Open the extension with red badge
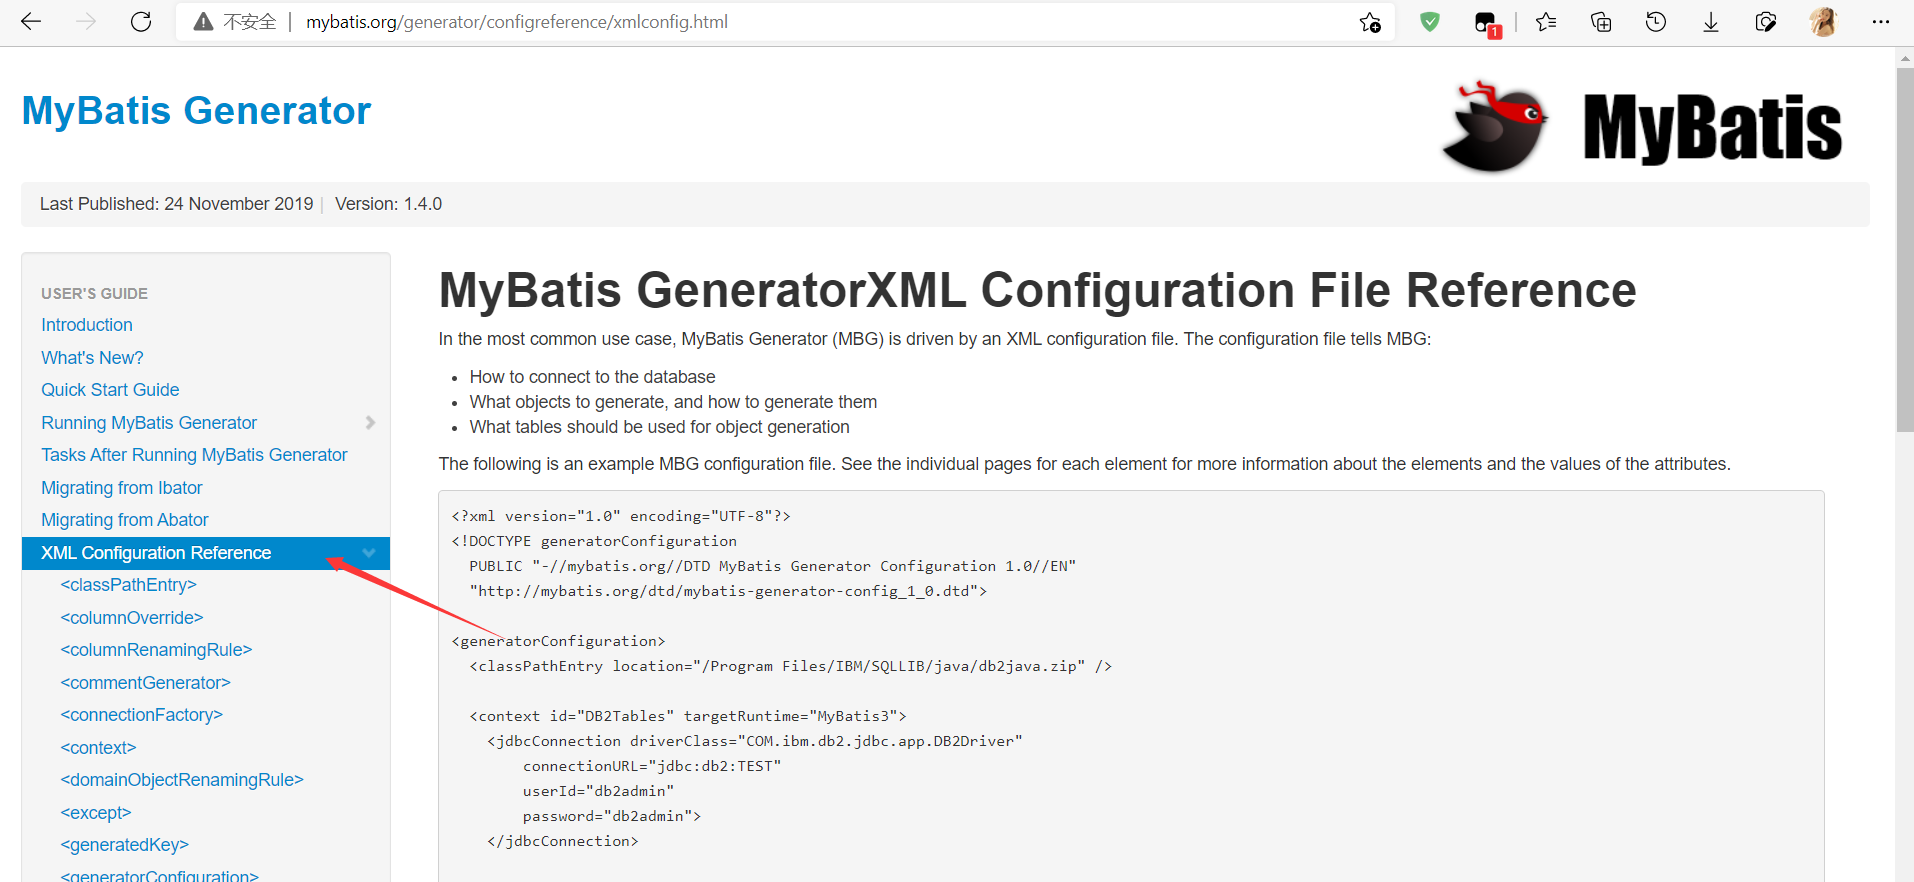 click(x=1487, y=23)
